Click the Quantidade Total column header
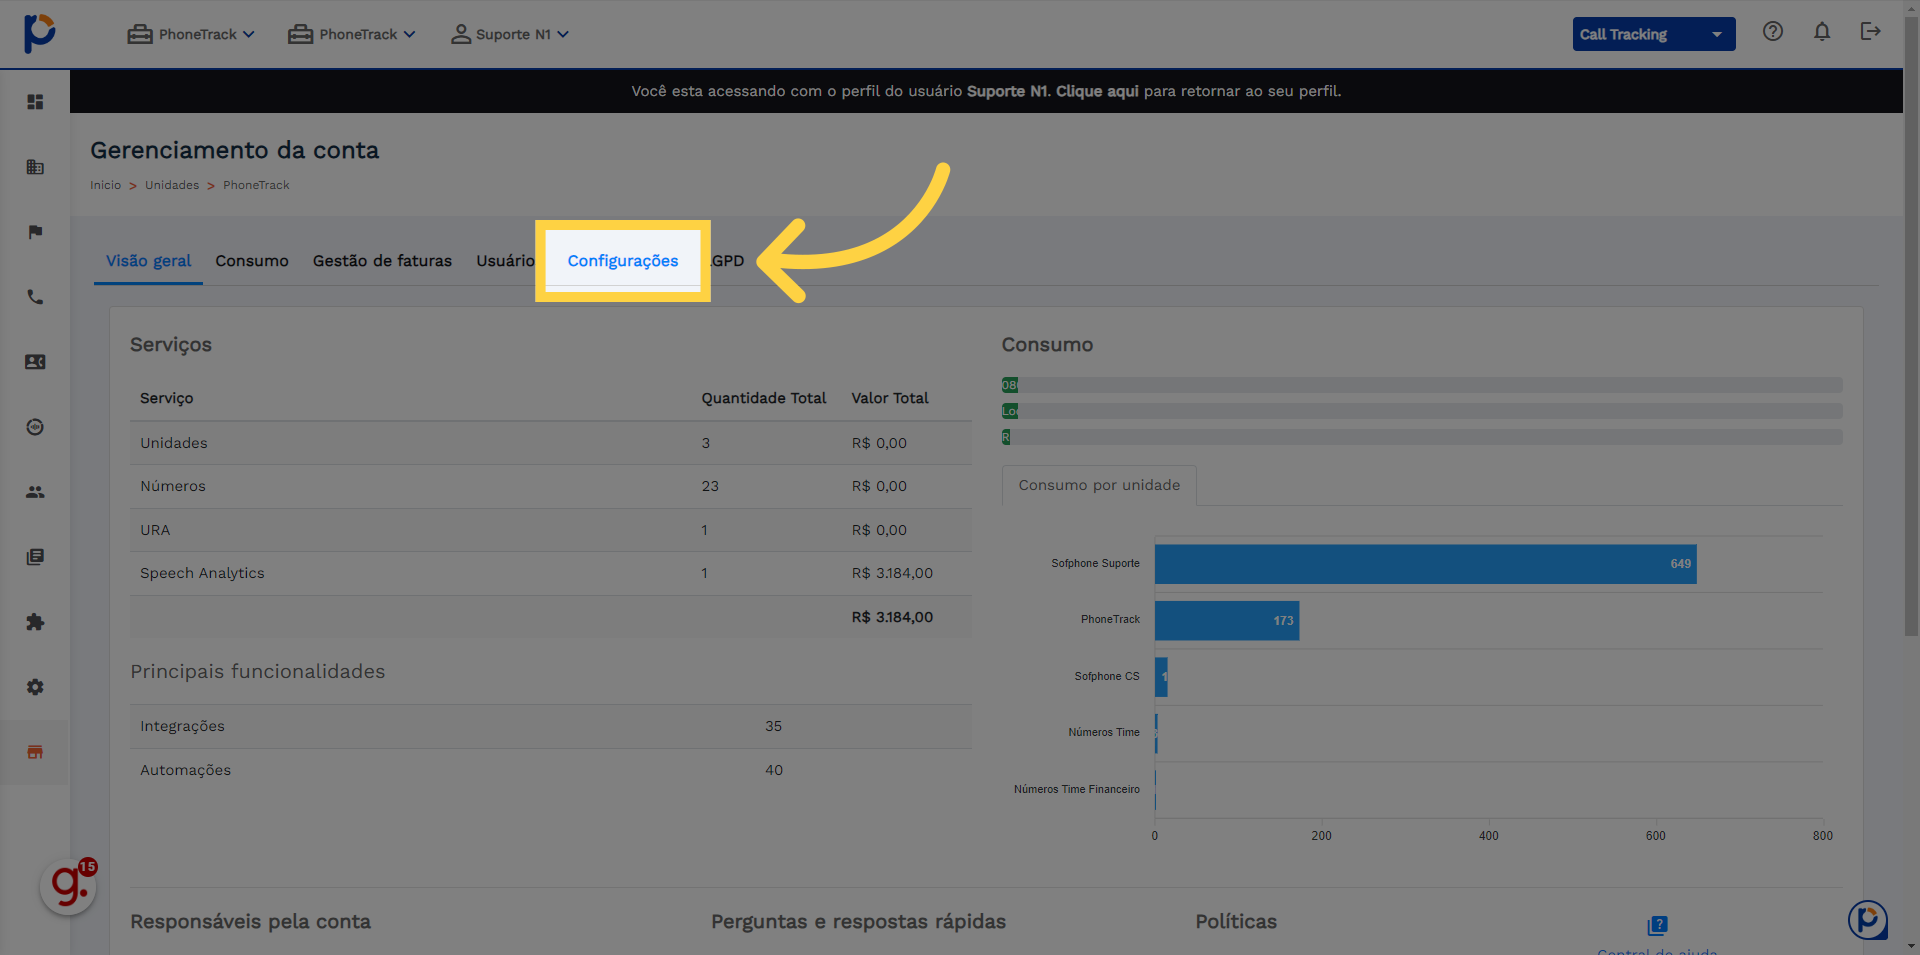The height and width of the screenshot is (955, 1920). coord(764,398)
